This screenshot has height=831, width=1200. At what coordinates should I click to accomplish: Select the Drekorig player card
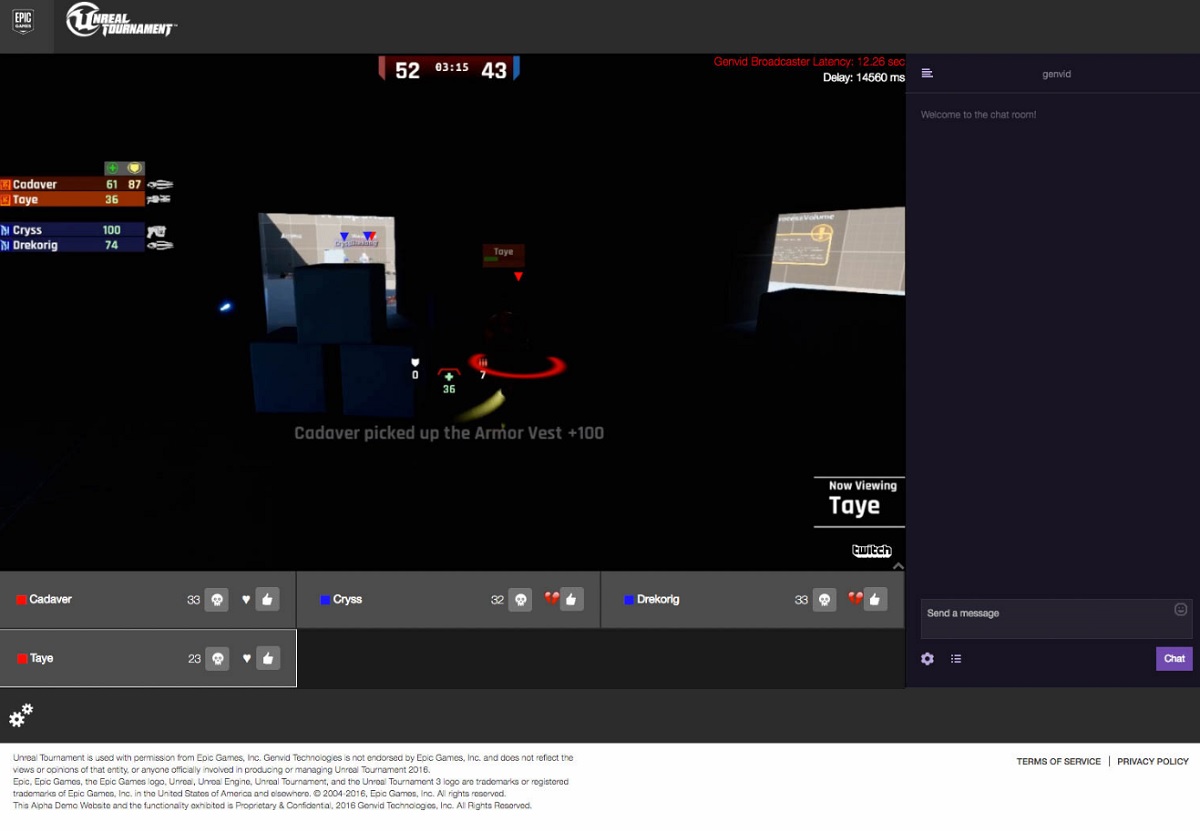tap(753, 600)
